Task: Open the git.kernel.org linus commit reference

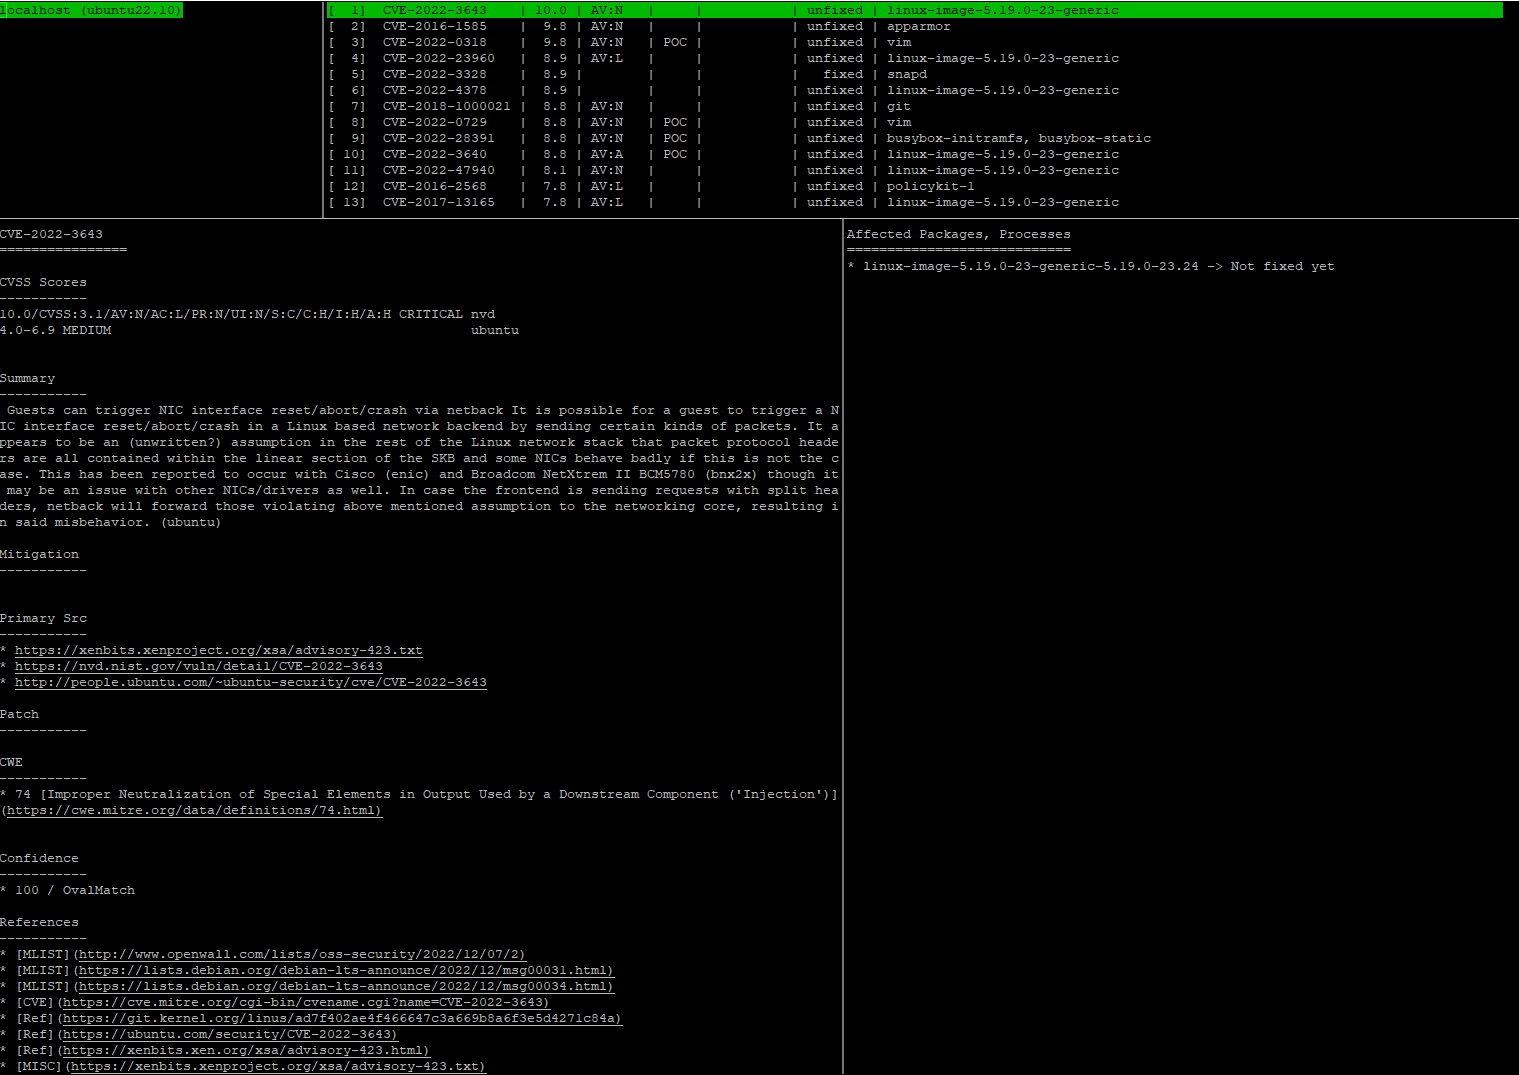Action: point(342,1018)
